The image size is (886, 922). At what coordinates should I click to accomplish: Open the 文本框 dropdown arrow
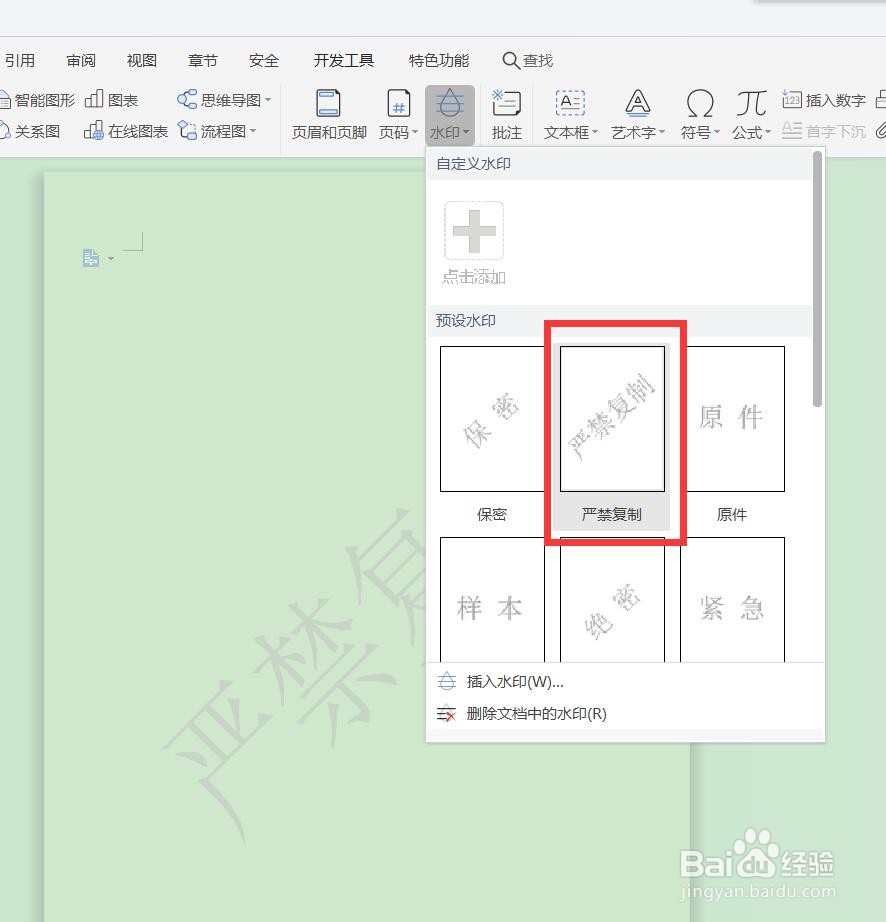(x=595, y=132)
